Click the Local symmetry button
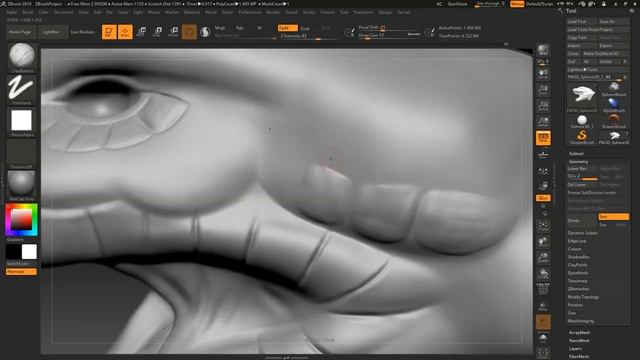The width and height of the screenshot is (640, 360). click(543, 171)
